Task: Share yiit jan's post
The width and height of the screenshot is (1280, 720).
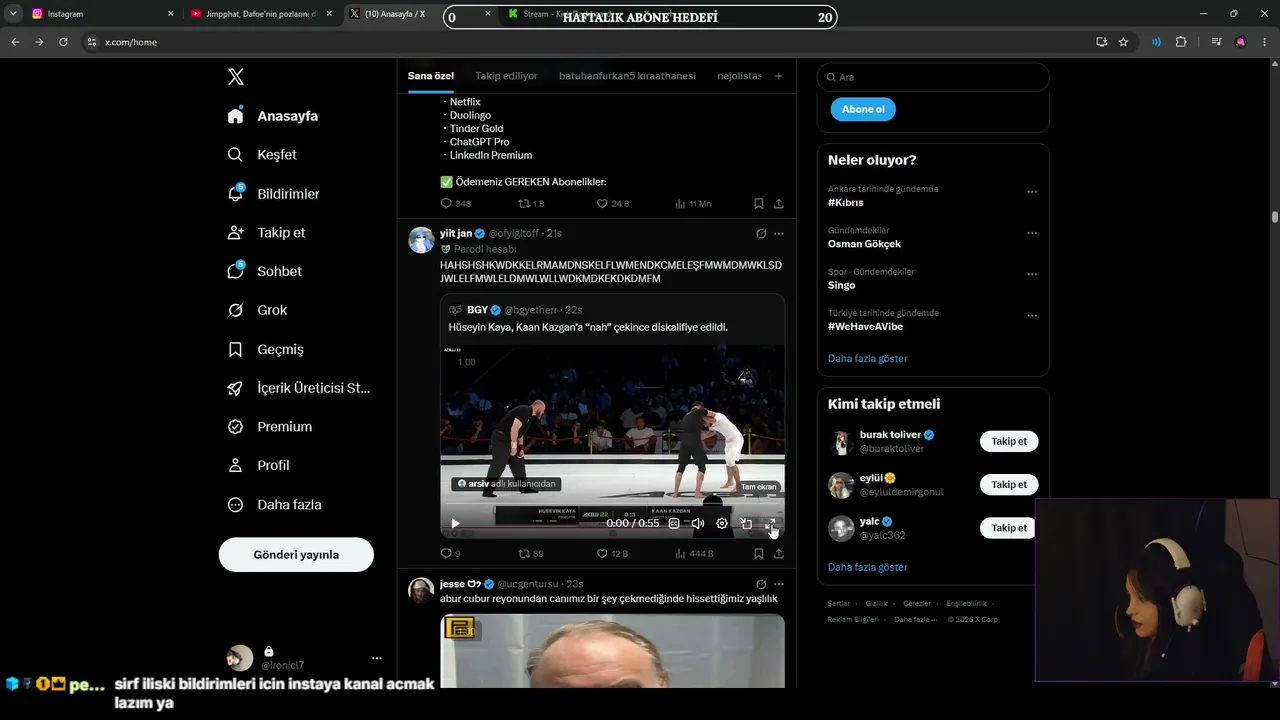Action: point(779,553)
